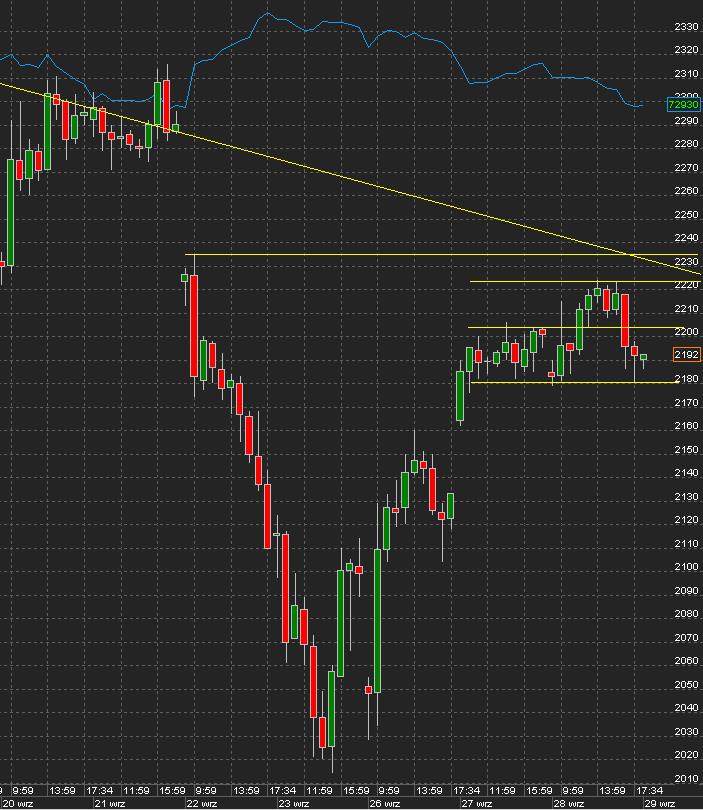
Task: Click the 2330 price axis label
Action: 686,27
